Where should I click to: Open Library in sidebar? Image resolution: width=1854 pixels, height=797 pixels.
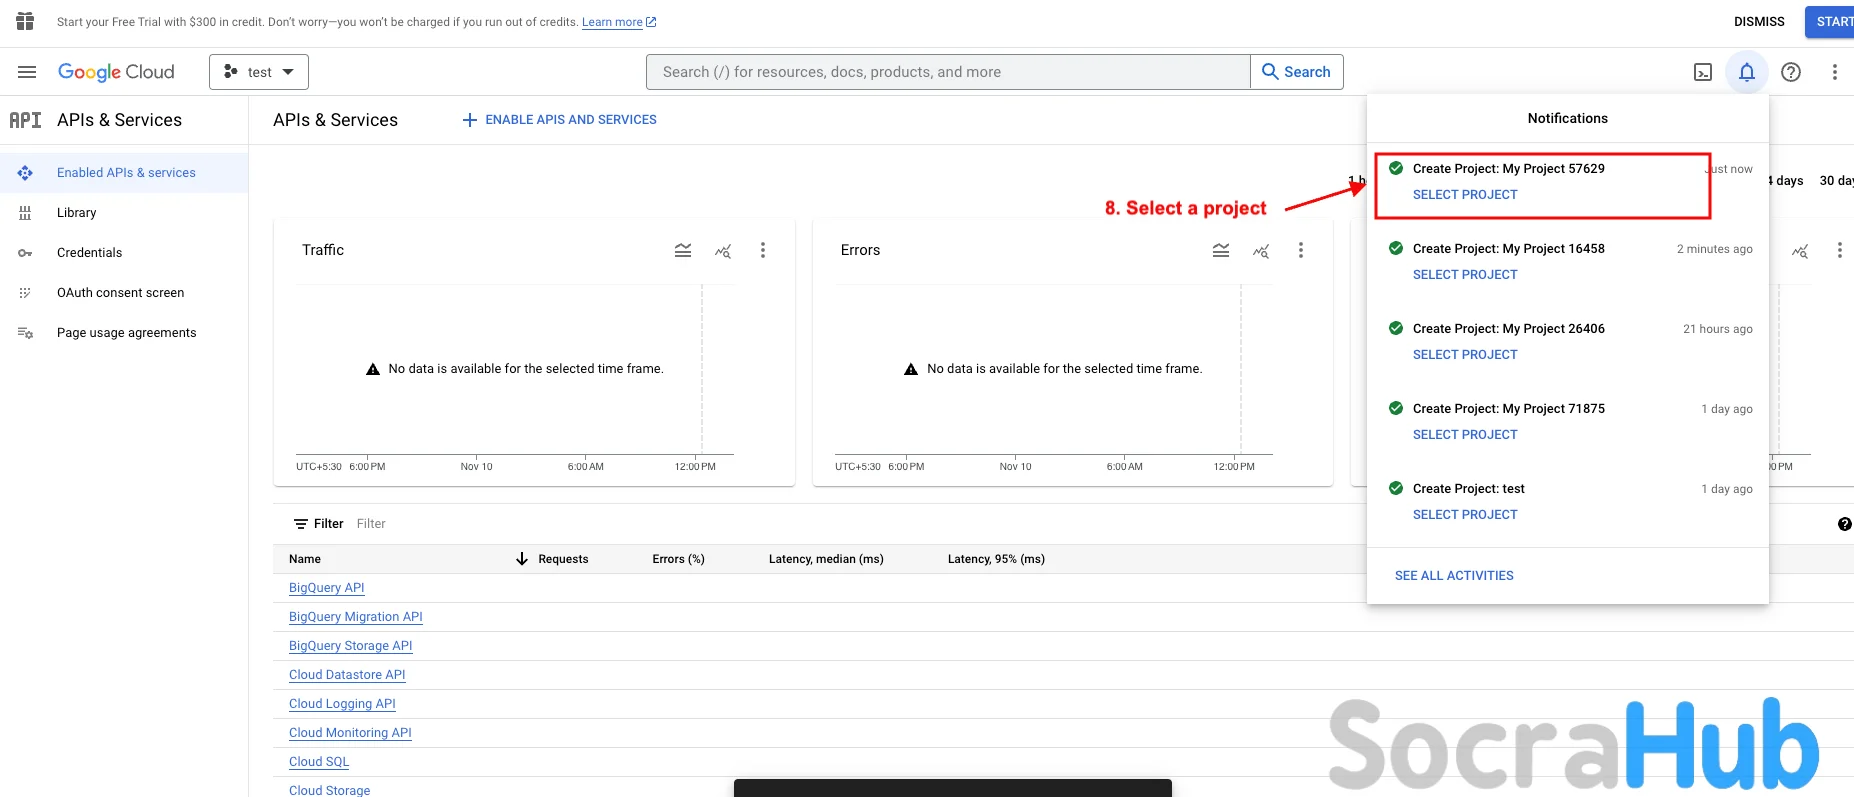[x=76, y=213]
